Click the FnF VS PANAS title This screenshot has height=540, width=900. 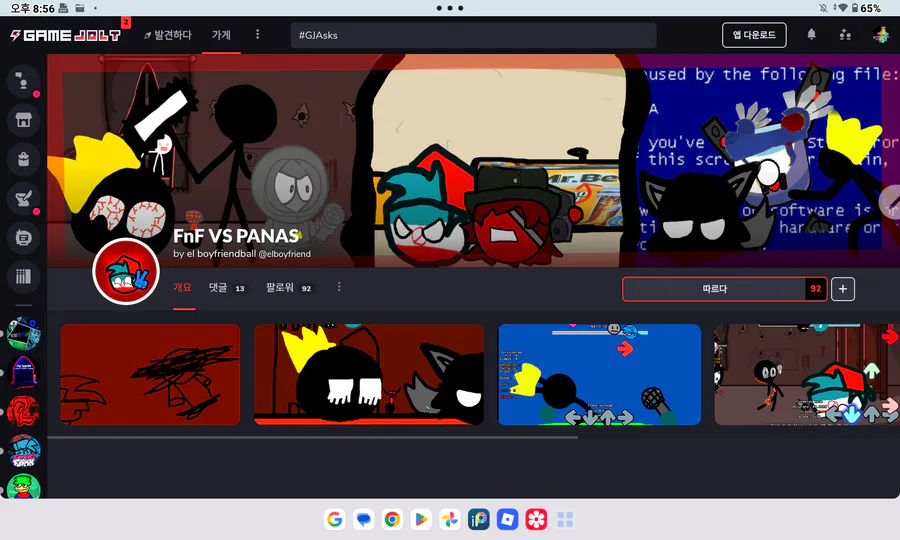(x=236, y=236)
